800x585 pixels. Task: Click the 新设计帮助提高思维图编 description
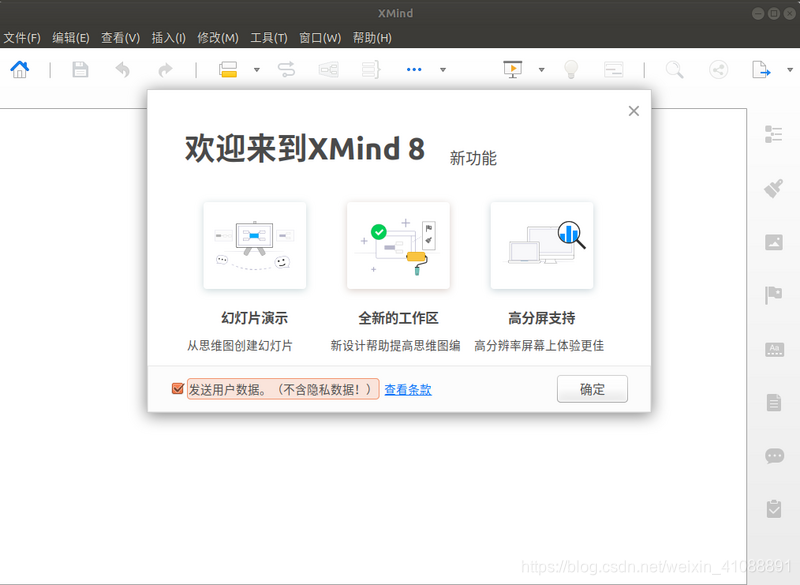pyautogui.click(x=395, y=346)
